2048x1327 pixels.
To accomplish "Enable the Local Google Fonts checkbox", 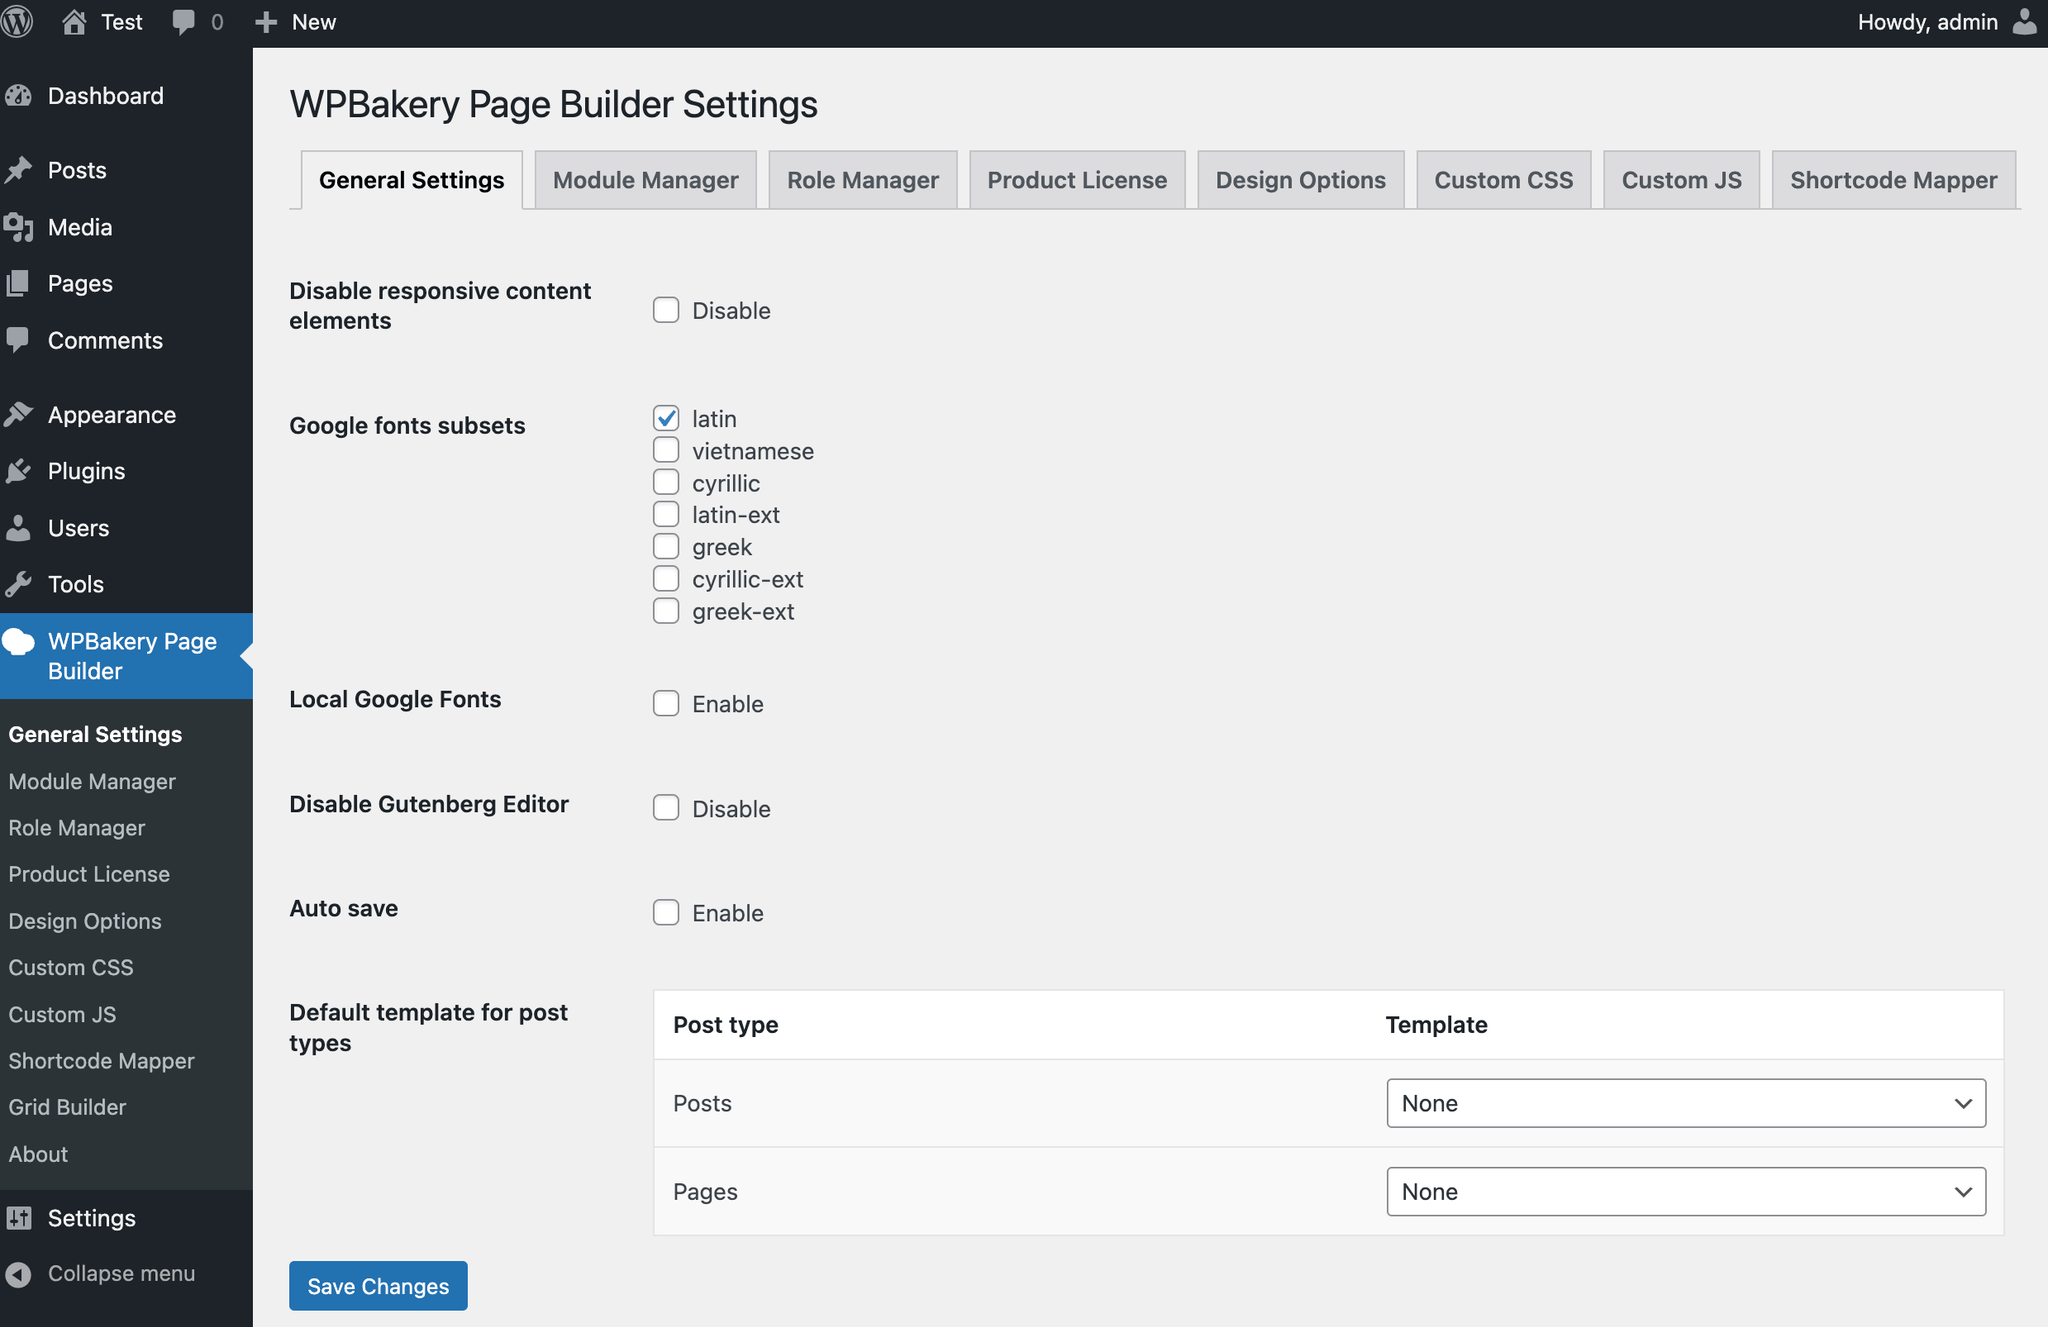I will [666, 704].
